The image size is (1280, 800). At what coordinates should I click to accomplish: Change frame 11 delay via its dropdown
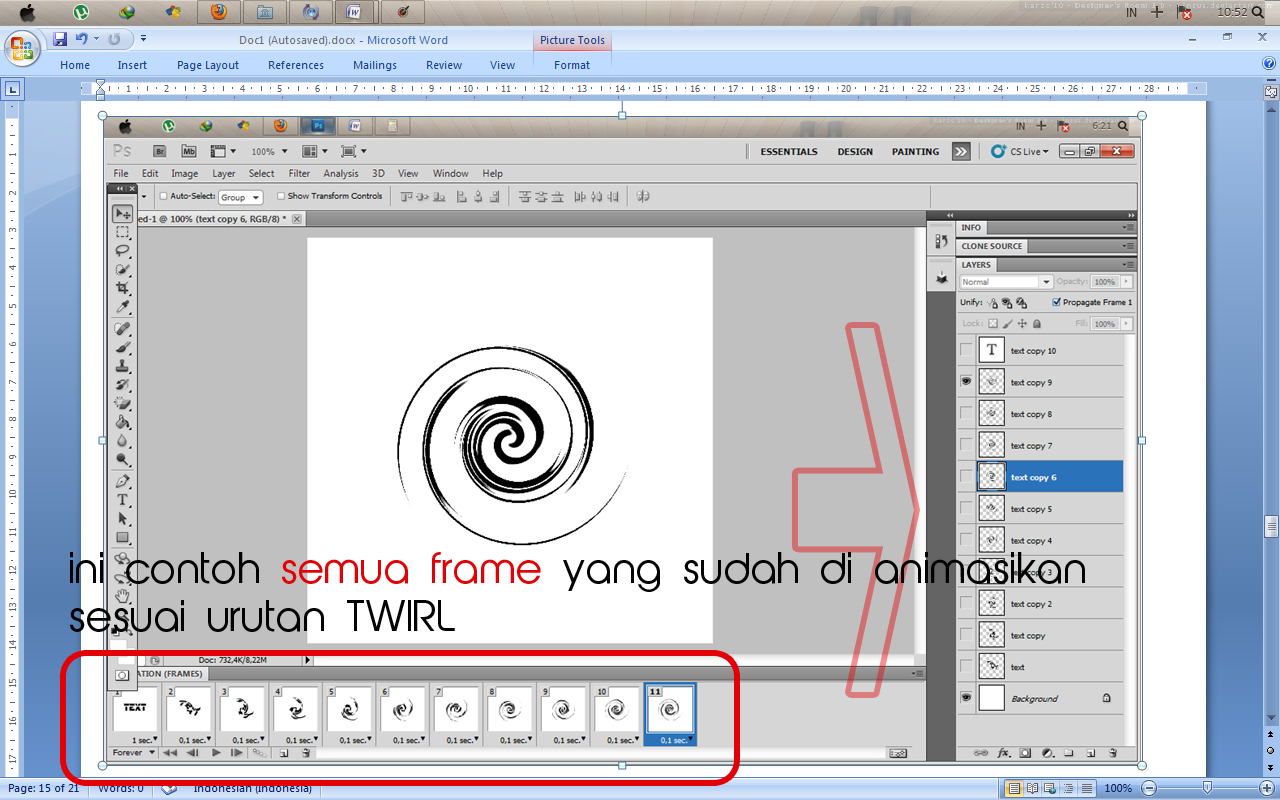tap(691, 738)
